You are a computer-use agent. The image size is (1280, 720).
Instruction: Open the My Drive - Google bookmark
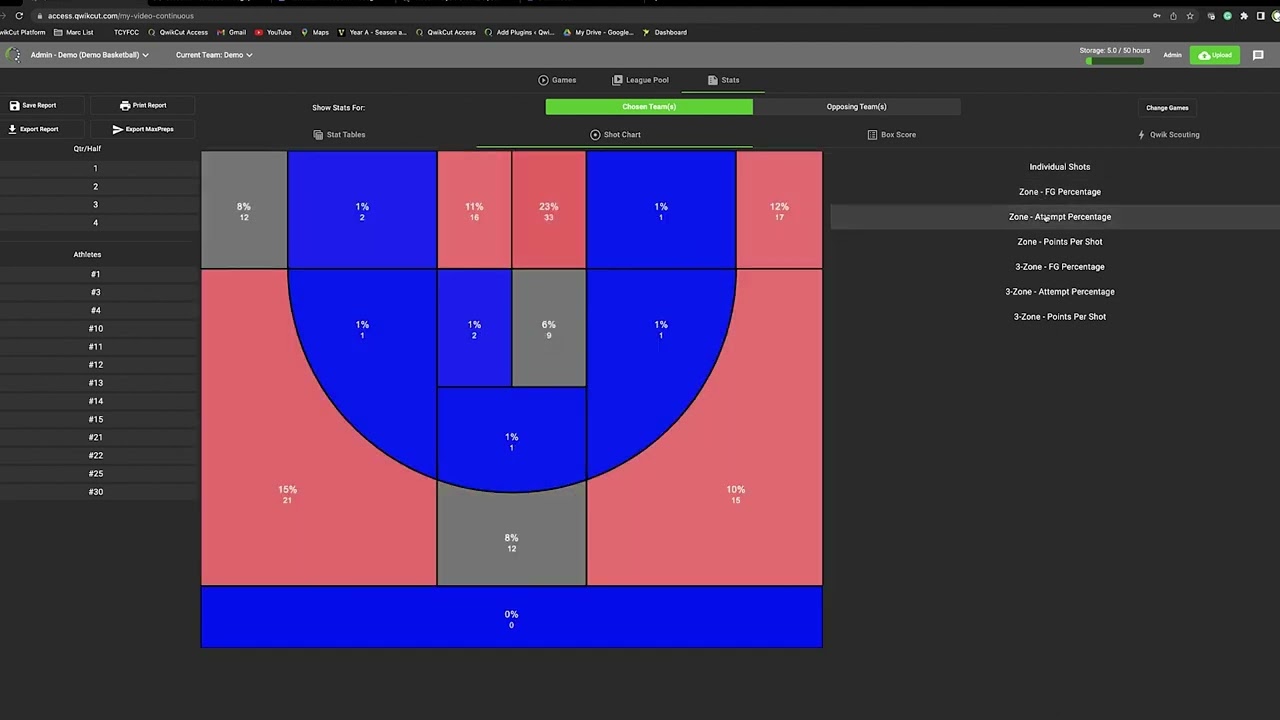[598, 32]
